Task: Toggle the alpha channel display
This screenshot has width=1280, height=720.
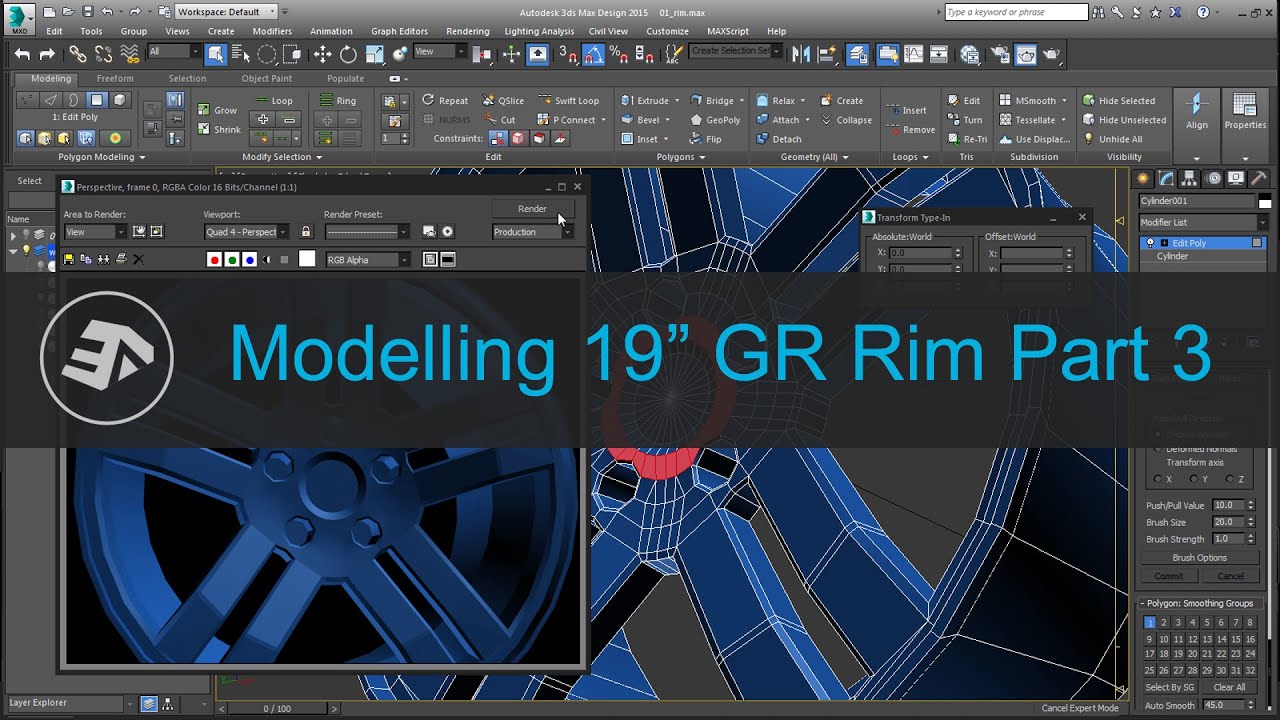Action: [267, 259]
